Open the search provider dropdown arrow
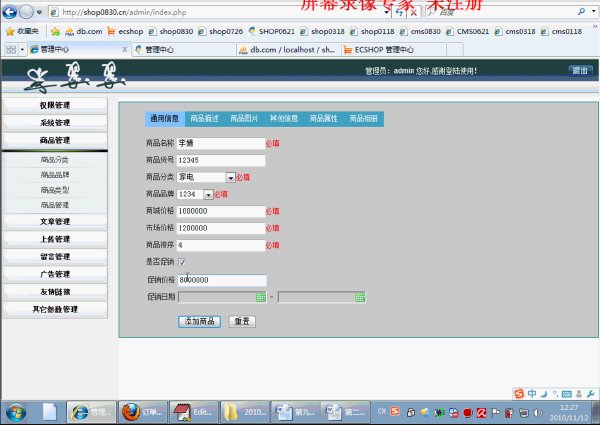The height and width of the screenshot is (425, 600). 593,12
